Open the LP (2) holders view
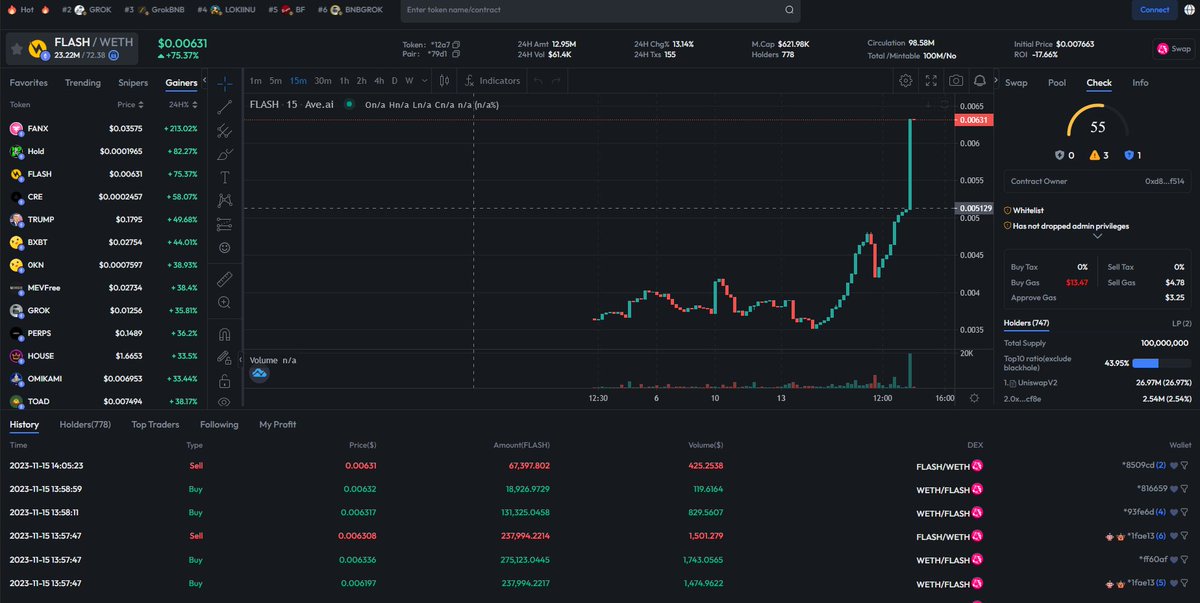The image size is (1200, 603). click(1180, 323)
